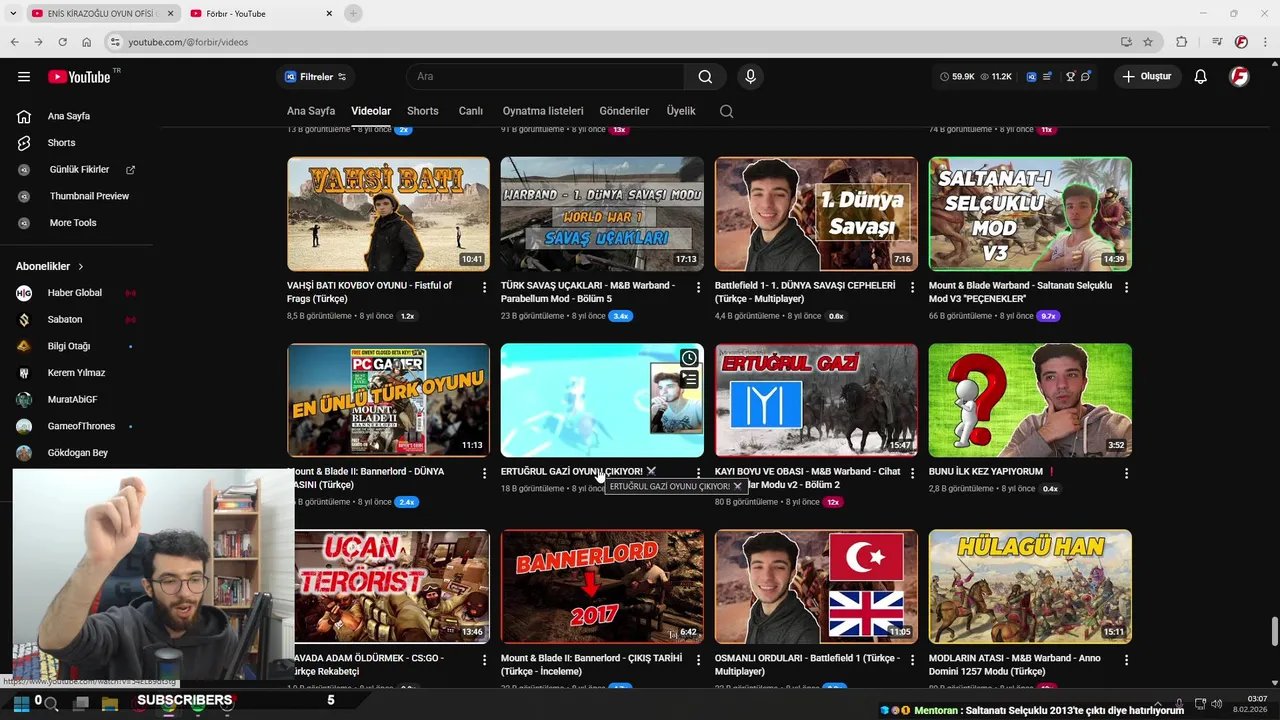Bookmark this page with the star

point(1148,42)
